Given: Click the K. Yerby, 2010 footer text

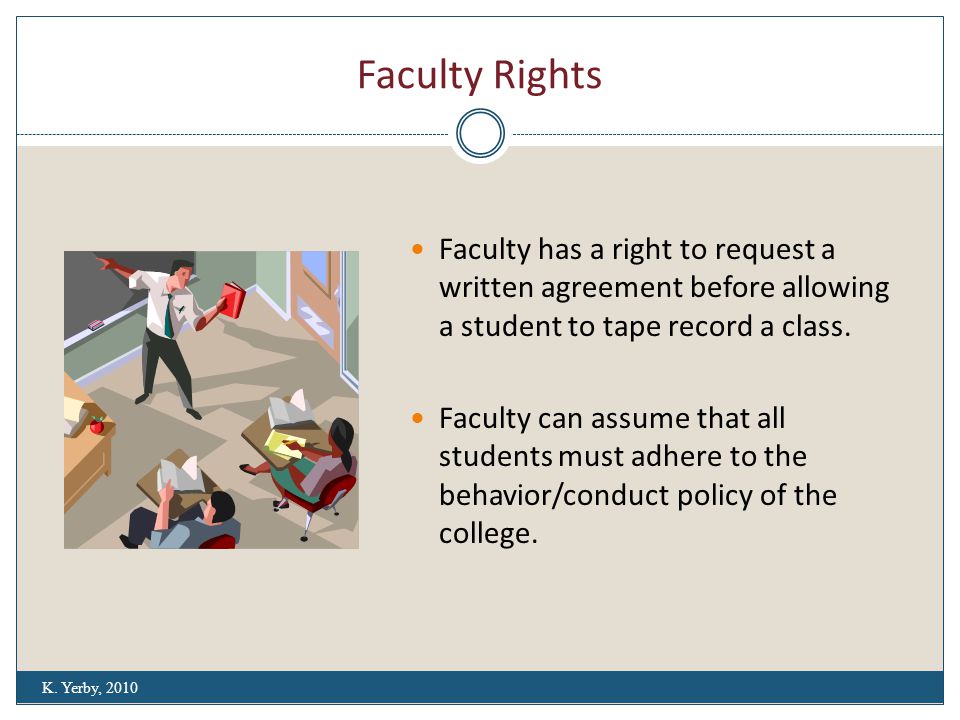Looking at the screenshot, I should 90,688.
